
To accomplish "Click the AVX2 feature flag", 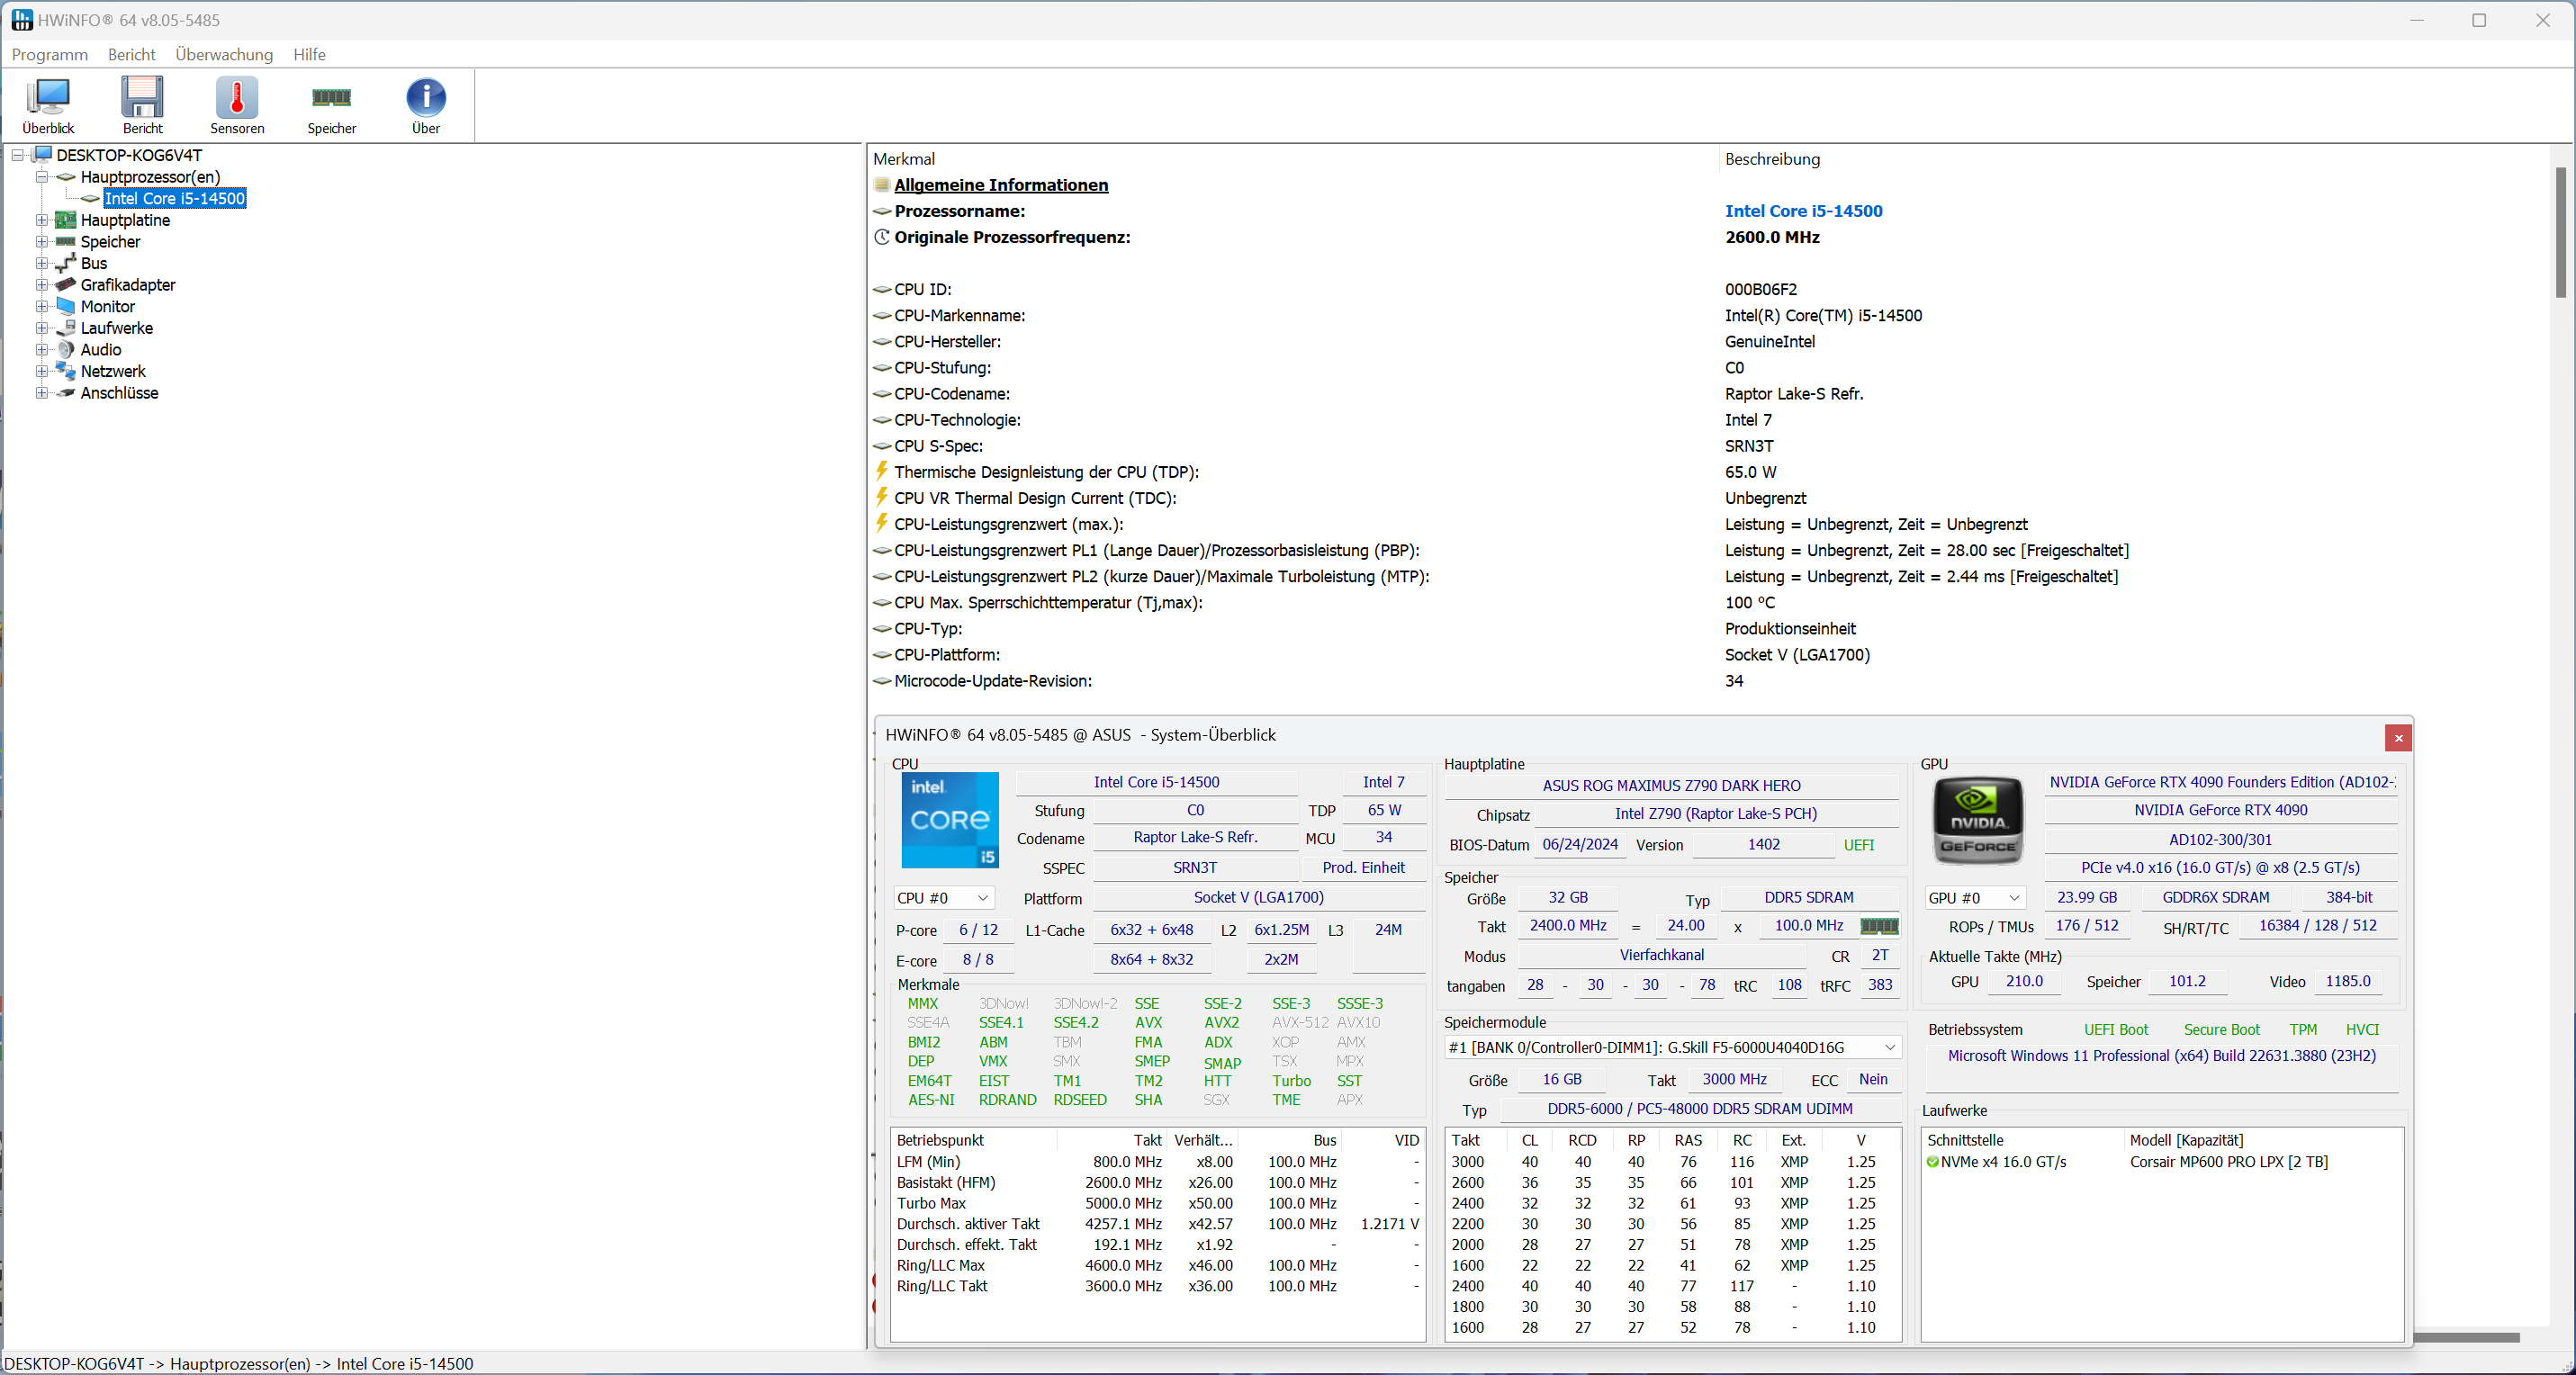I will (x=1221, y=1022).
